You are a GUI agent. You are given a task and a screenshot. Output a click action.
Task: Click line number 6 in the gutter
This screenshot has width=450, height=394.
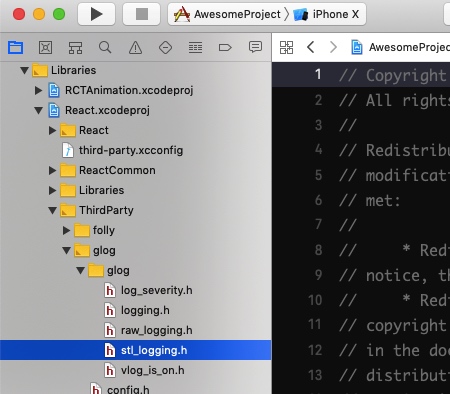(318, 200)
